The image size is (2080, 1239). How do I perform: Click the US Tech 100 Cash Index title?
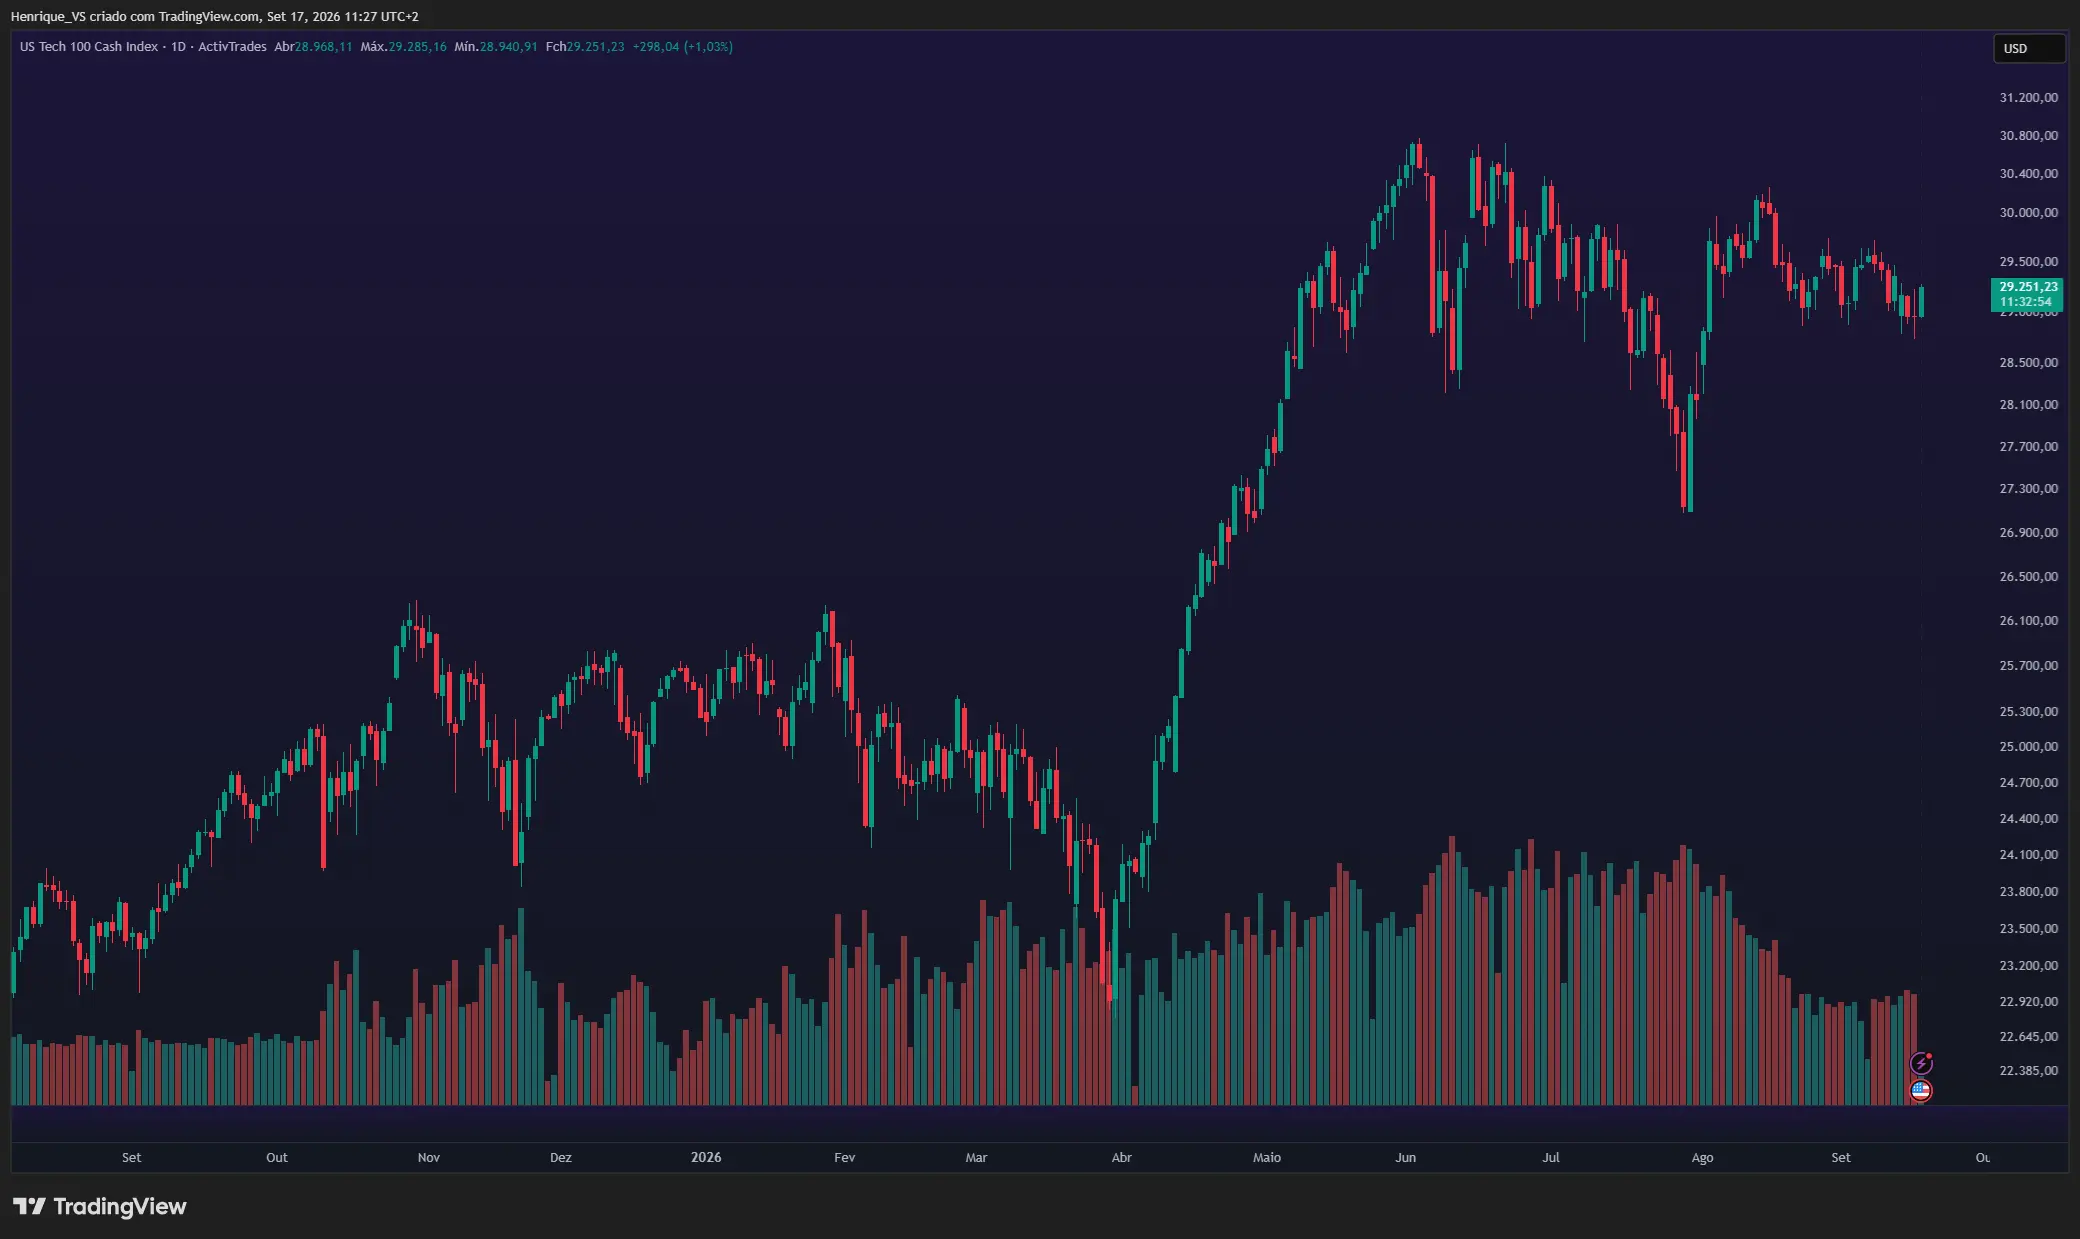click(x=89, y=47)
